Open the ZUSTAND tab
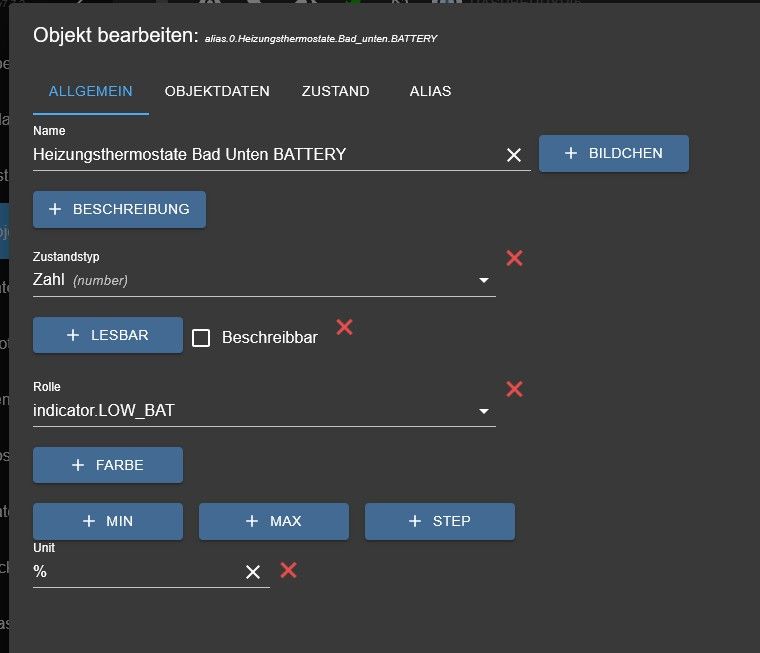The image size is (760, 653). pyautogui.click(x=335, y=91)
